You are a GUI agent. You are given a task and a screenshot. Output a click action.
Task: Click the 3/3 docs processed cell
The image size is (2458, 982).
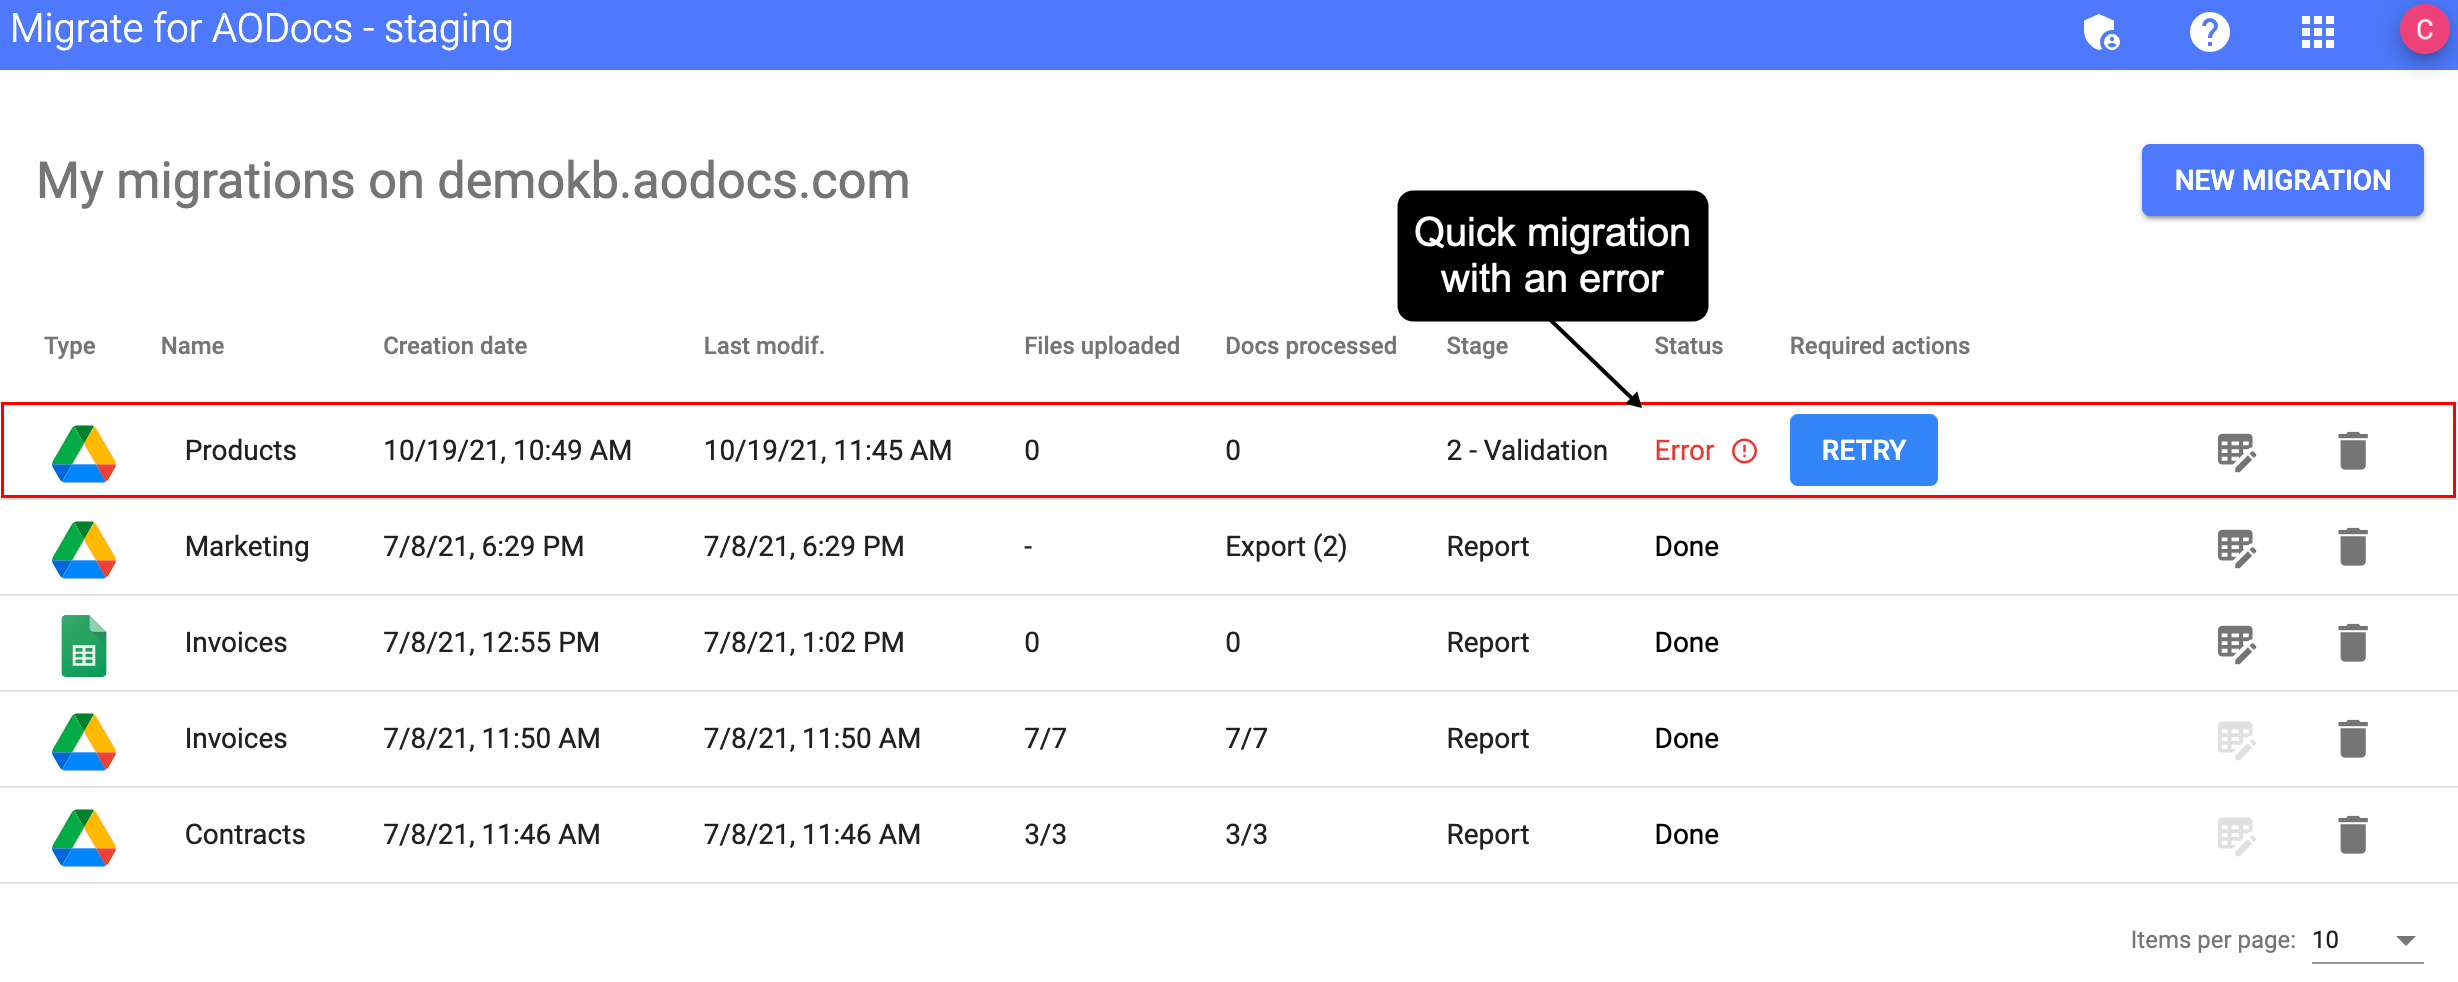(x=1246, y=834)
